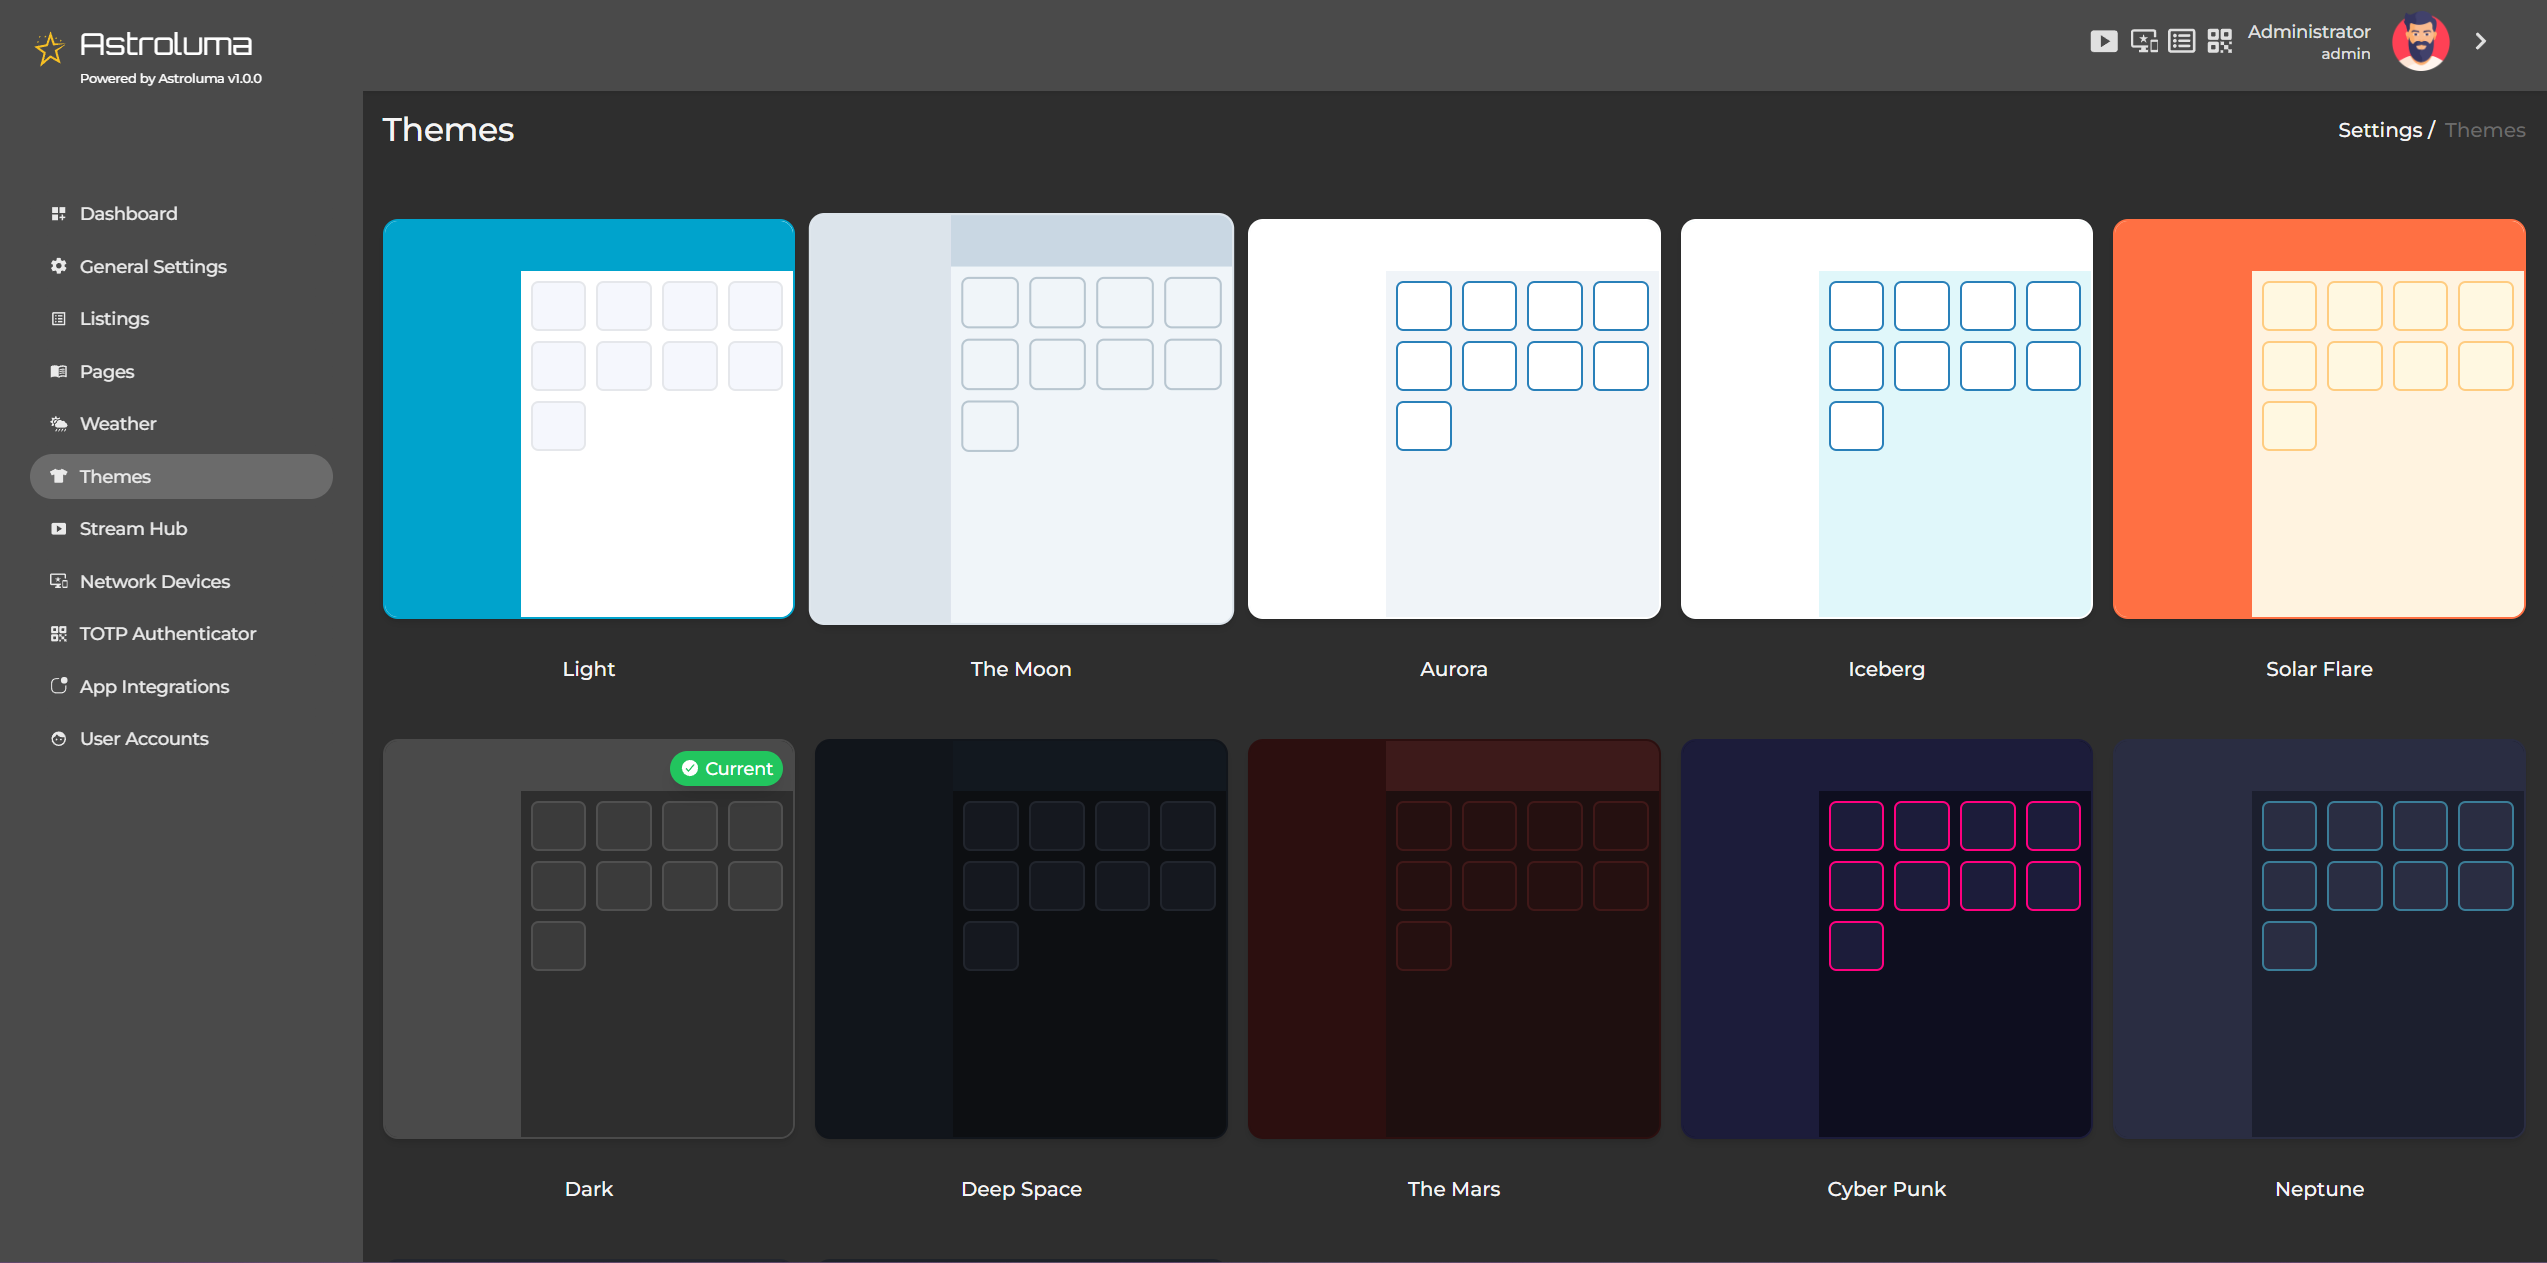The width and height of the screenshot is (2547, 1263).
Task: Click the Administrator profile avatar
Action: [x=2421, y=40]
